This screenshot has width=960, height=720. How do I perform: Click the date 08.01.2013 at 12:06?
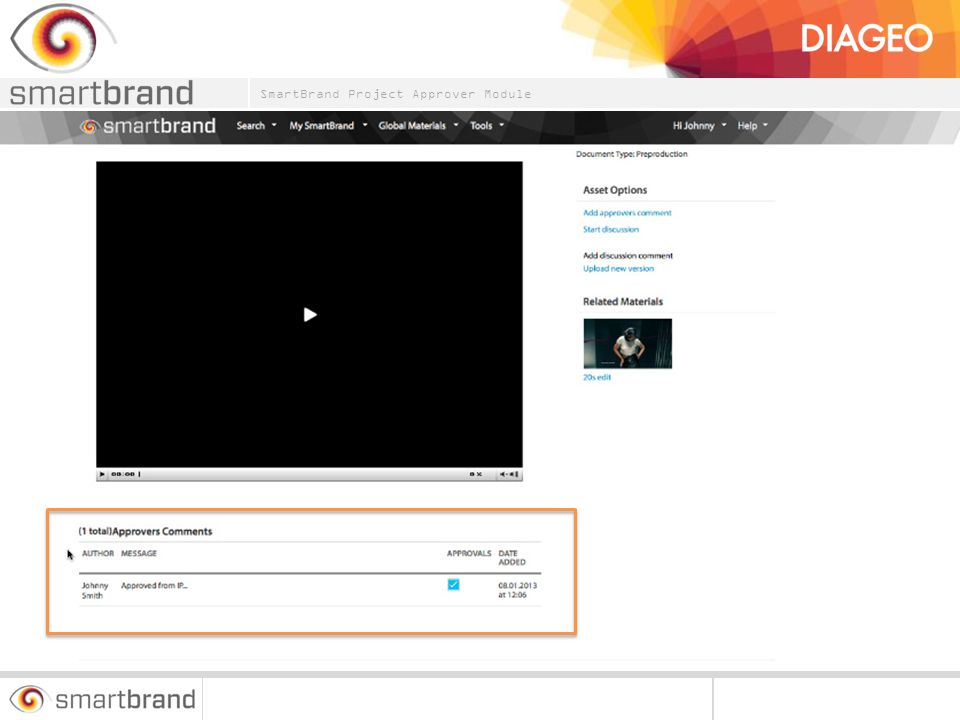(517, 590)
